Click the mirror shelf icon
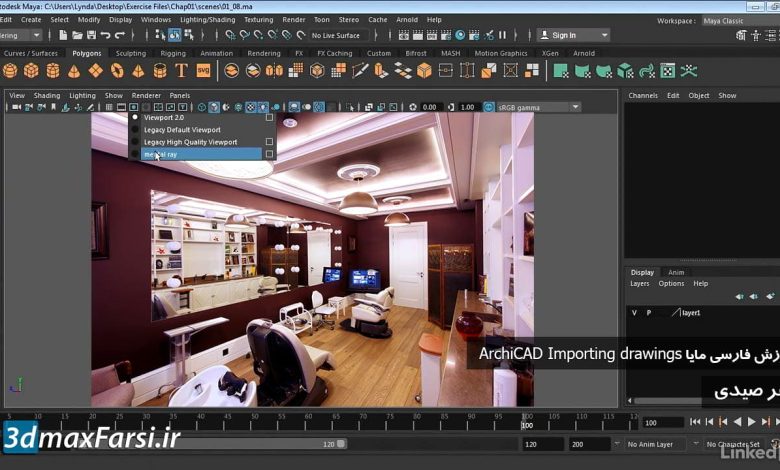 (x=274, y=71)
